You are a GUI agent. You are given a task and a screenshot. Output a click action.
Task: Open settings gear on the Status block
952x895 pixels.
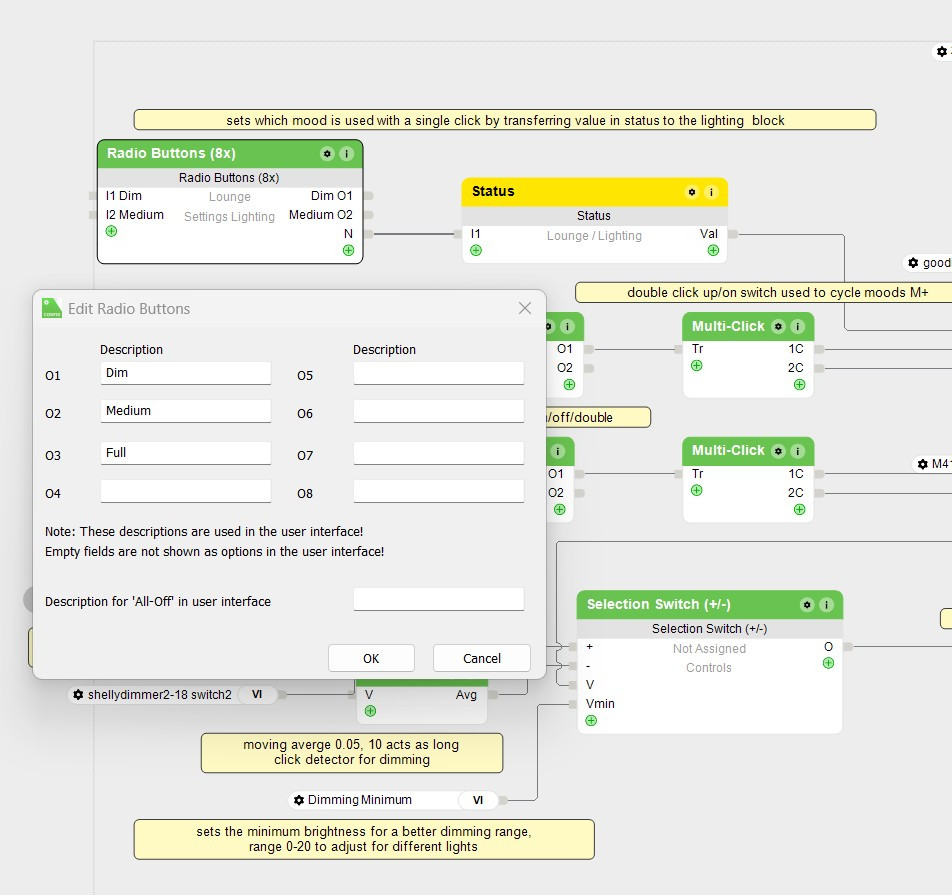coord(692,192)
